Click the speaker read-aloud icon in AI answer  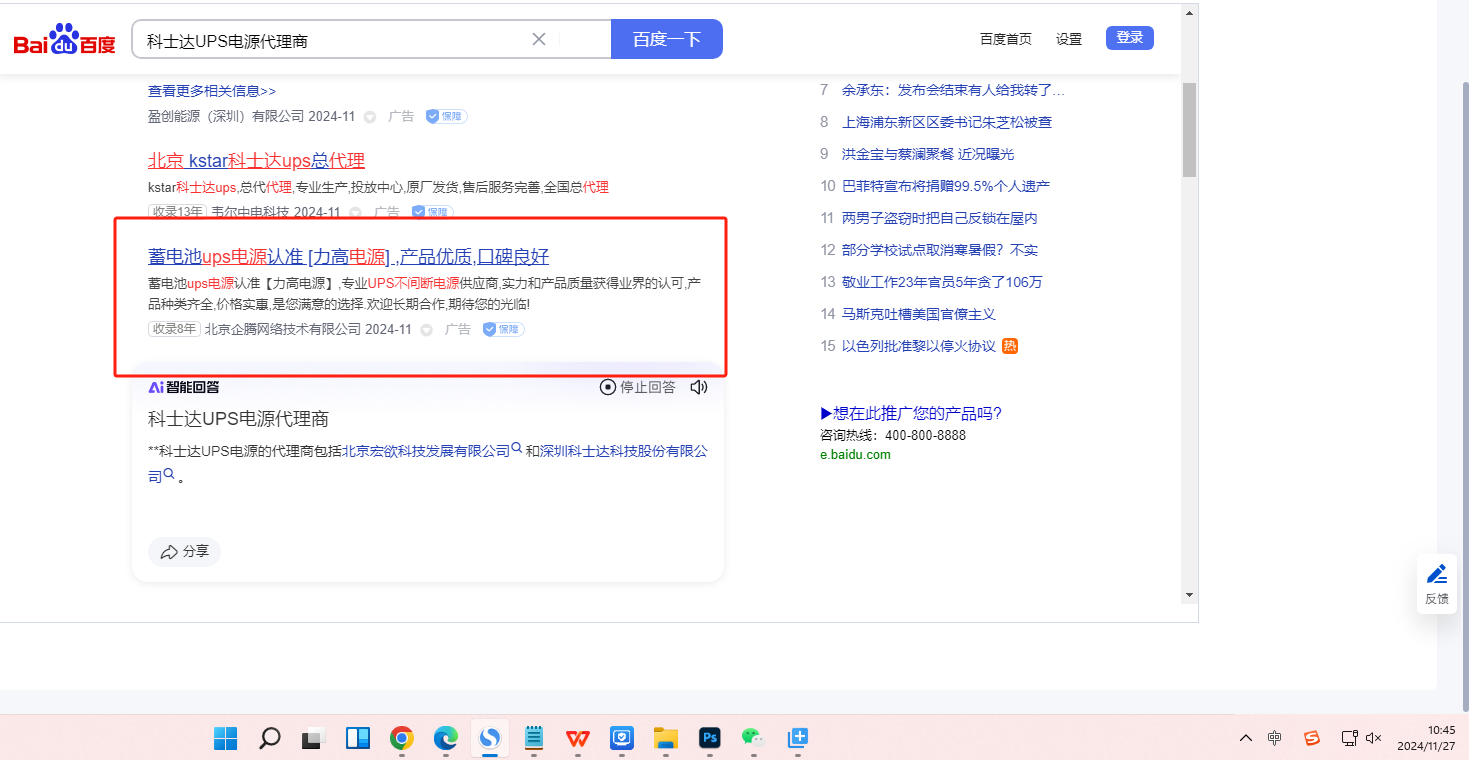(x=699, y=387)
